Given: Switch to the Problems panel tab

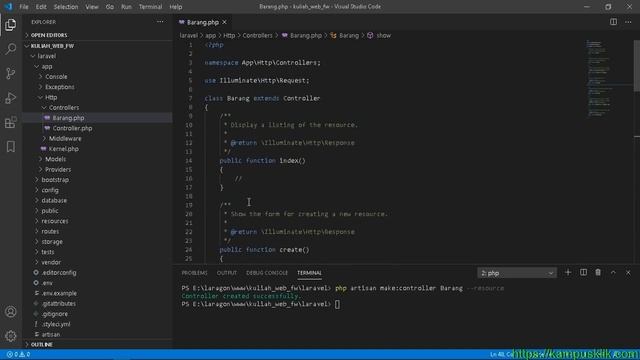Looking at the screenshot, I should (194, 273).
